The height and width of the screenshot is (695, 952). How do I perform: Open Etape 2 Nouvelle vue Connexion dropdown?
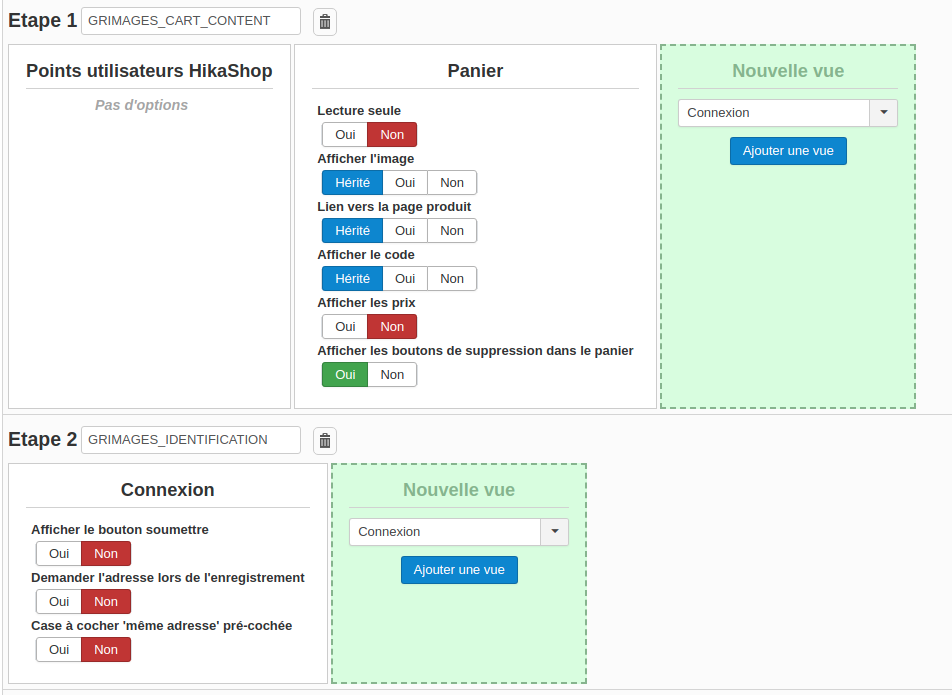(x=458, y=532)
